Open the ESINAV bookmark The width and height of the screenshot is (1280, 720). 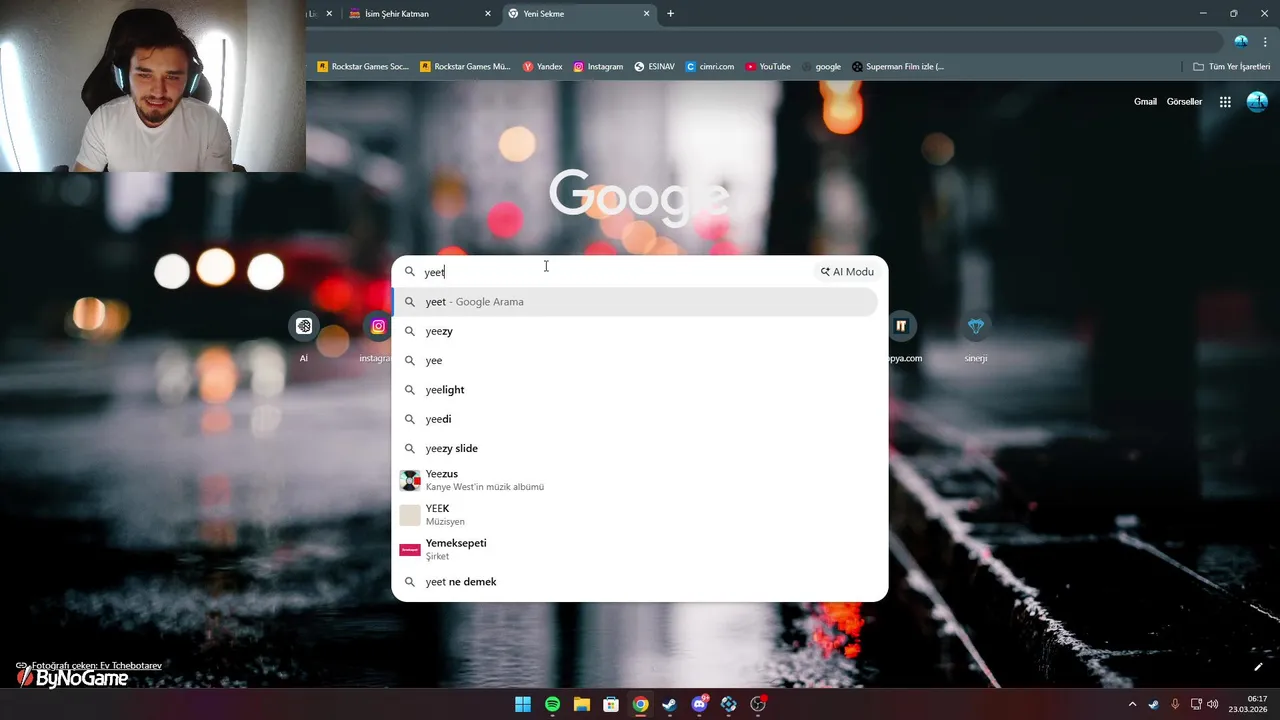[654, 67]
